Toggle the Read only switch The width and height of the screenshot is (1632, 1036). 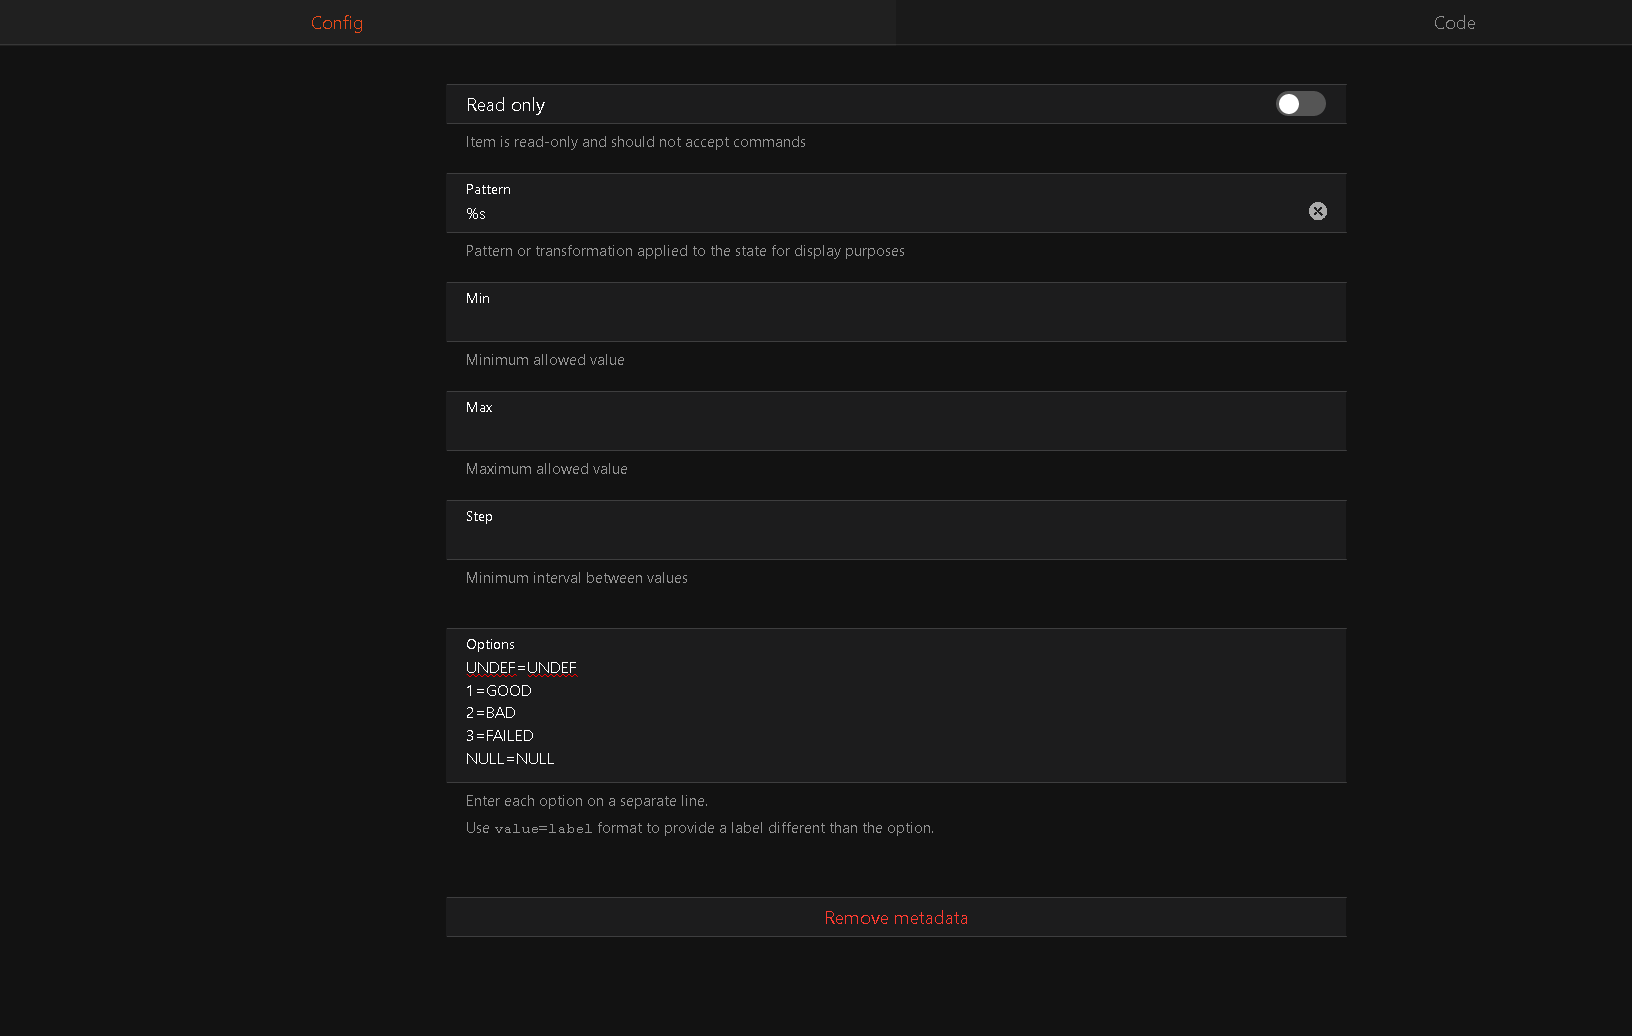tap(1300, 104)
